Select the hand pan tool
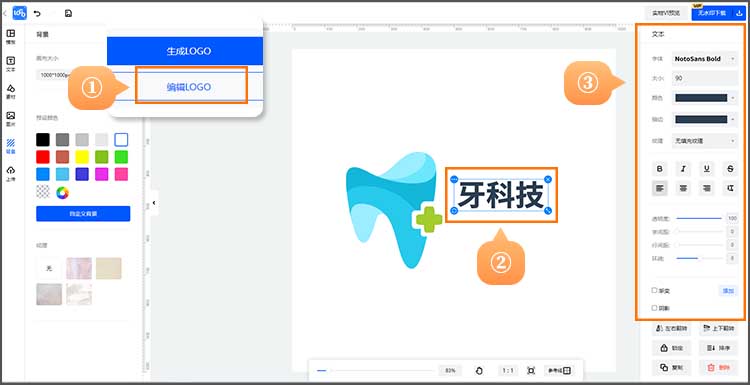Viewport: 750px width, 385px height. click(x=480, y=370)
